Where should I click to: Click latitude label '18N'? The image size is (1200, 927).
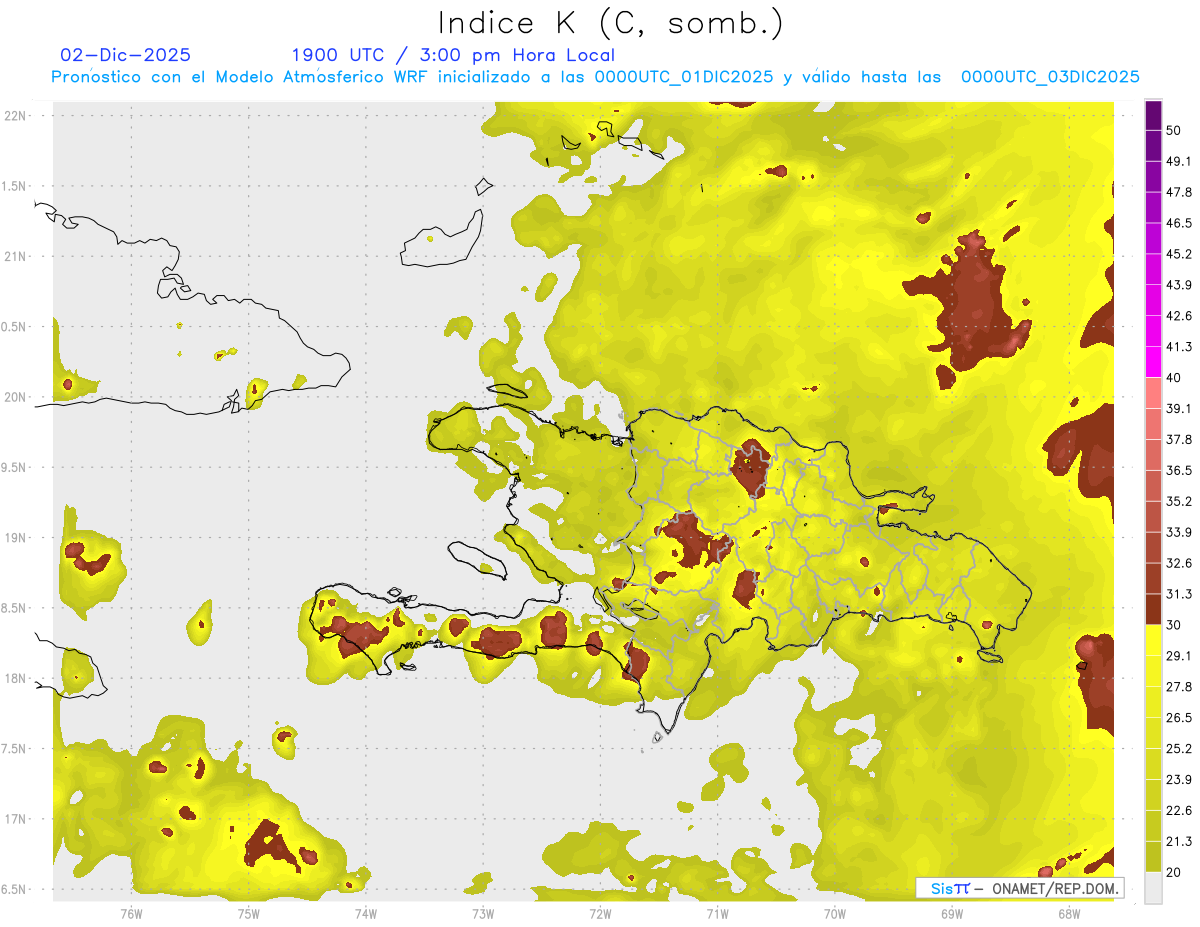pyautogui.click(x=16, y=679)
